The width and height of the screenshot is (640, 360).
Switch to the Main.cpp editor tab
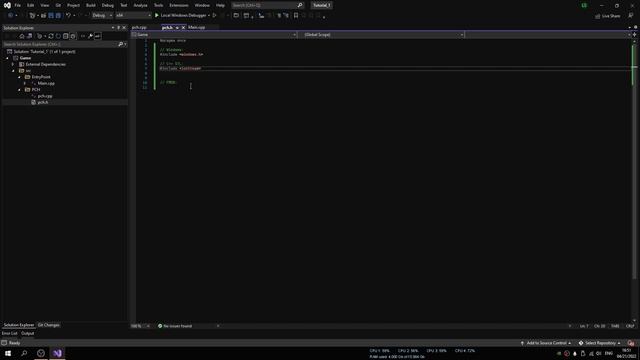coord(197,27)
